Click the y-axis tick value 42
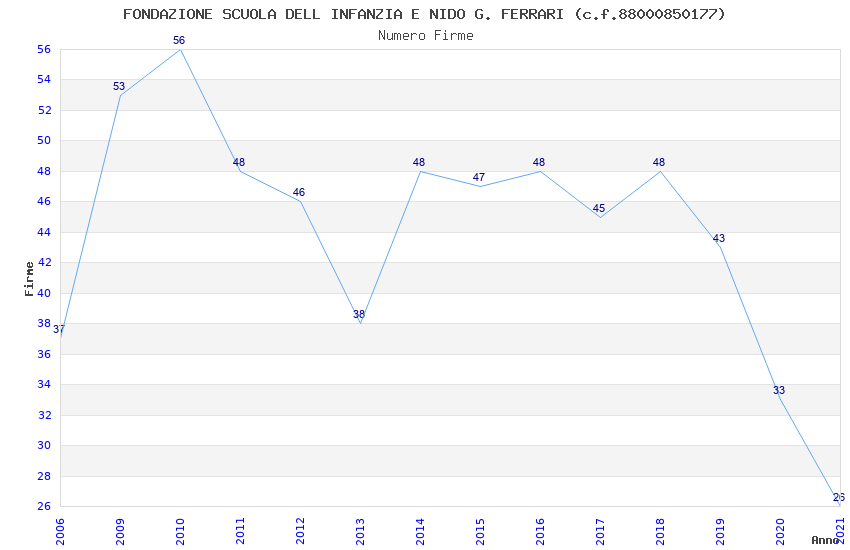 coord(44,262)
